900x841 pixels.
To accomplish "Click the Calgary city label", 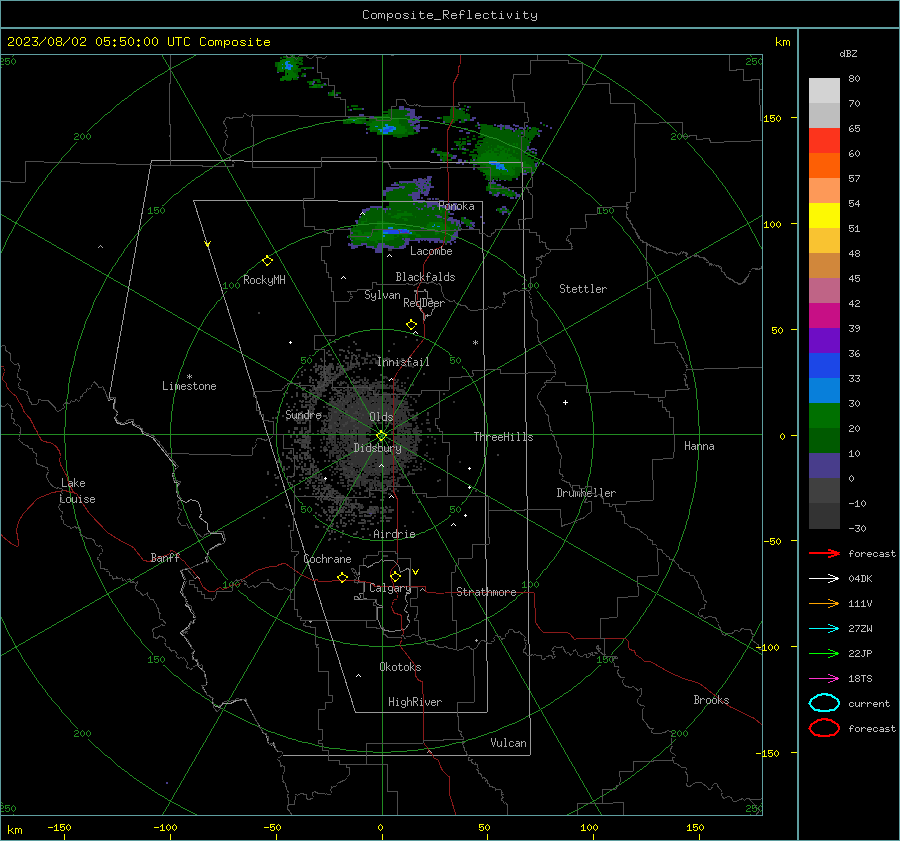I will point(390,588).
